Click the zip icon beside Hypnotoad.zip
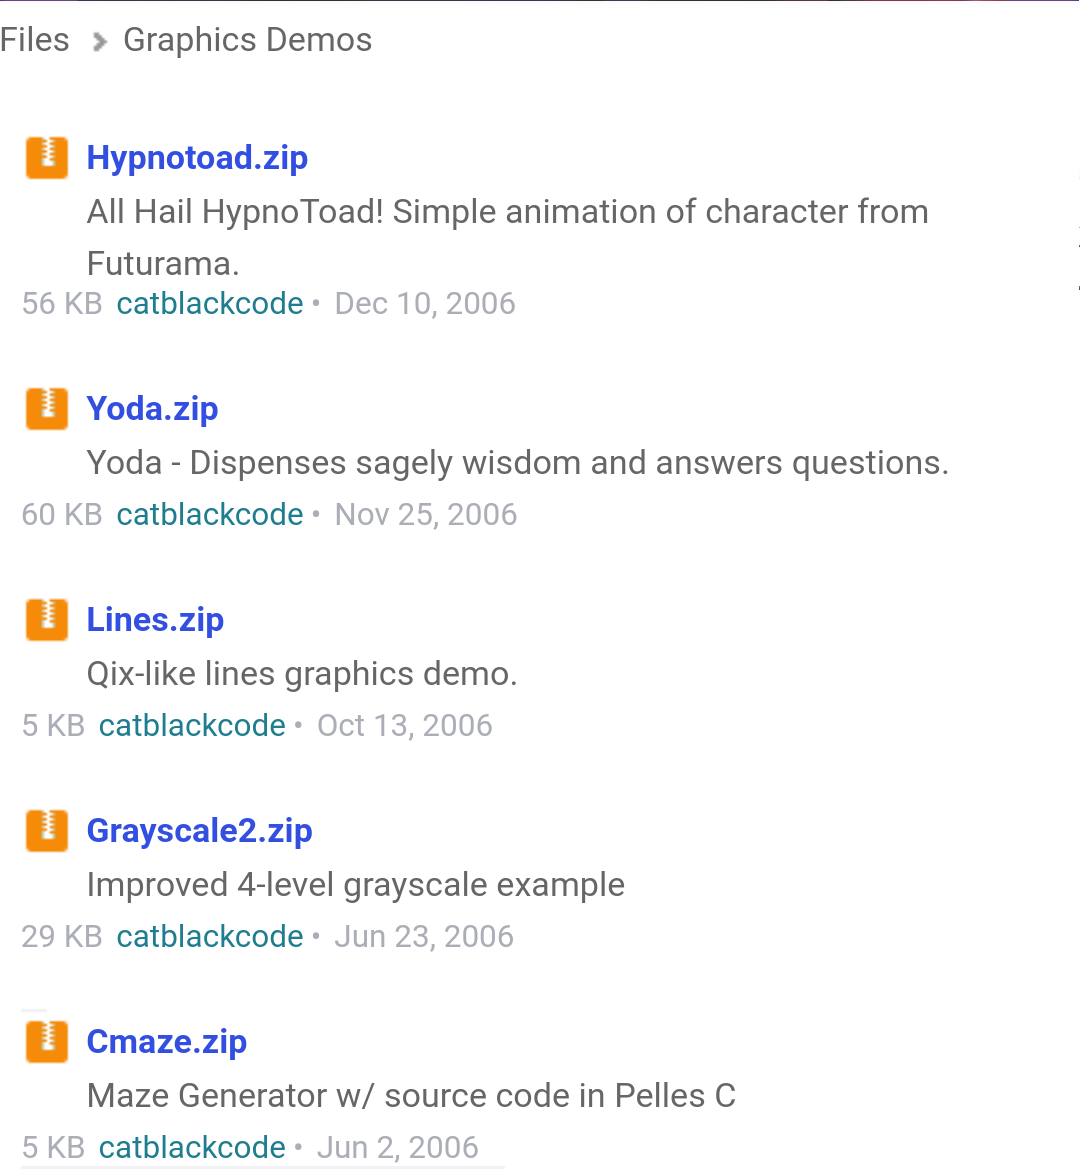The image size is (1080, 1173). [x=47, y=158]
